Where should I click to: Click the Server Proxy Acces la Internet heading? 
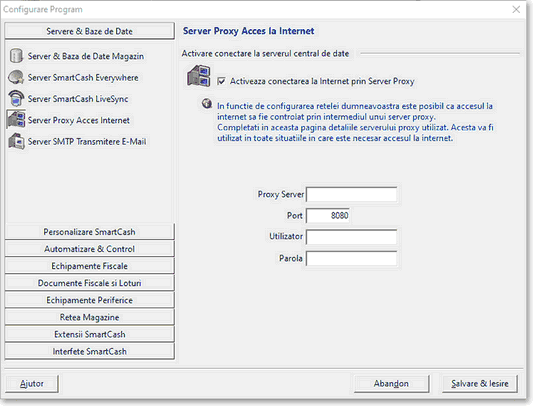click(248, 31)
